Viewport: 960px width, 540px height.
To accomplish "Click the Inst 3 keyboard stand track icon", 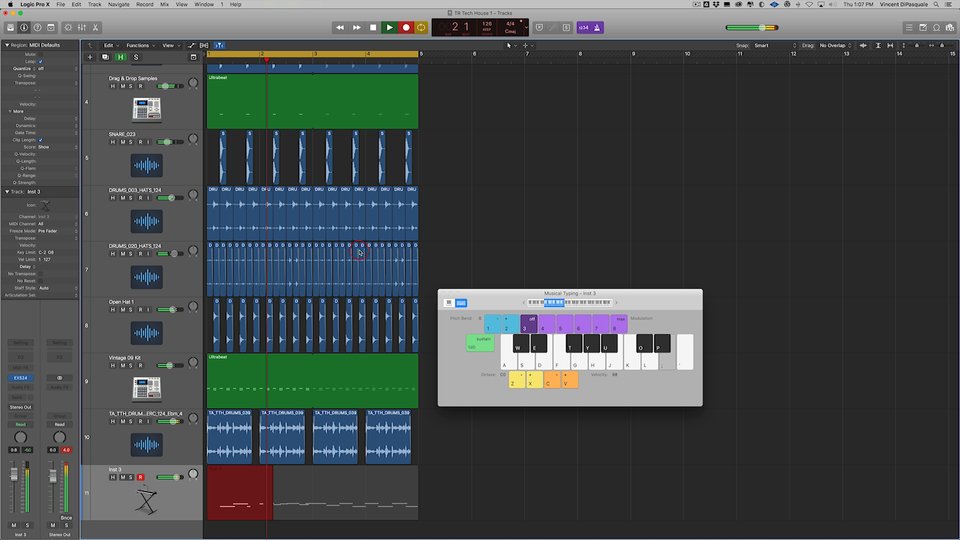I will pos(146,501).
